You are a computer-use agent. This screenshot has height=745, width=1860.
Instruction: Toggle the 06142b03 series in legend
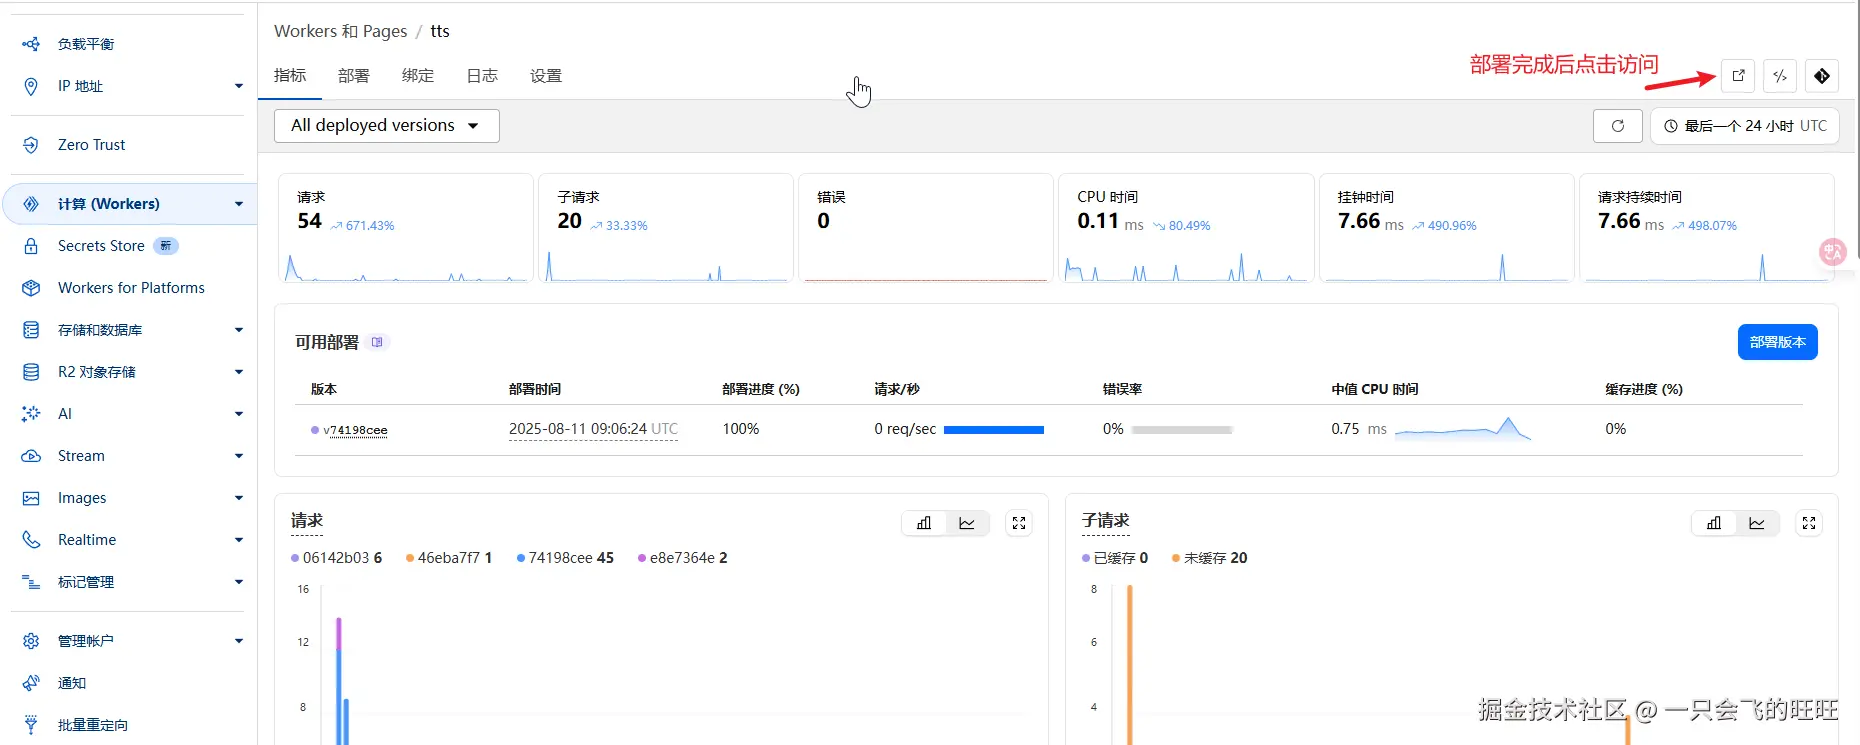click(x=336, y=558)
